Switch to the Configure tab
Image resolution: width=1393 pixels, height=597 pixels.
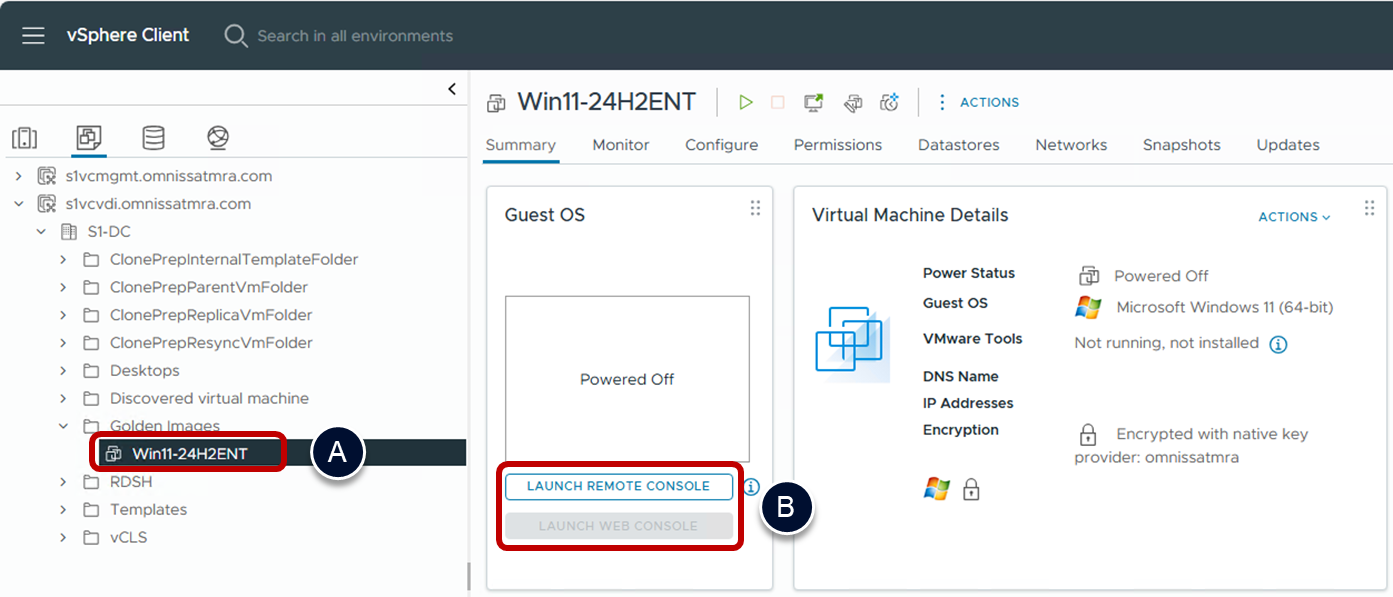pos(721,145)
